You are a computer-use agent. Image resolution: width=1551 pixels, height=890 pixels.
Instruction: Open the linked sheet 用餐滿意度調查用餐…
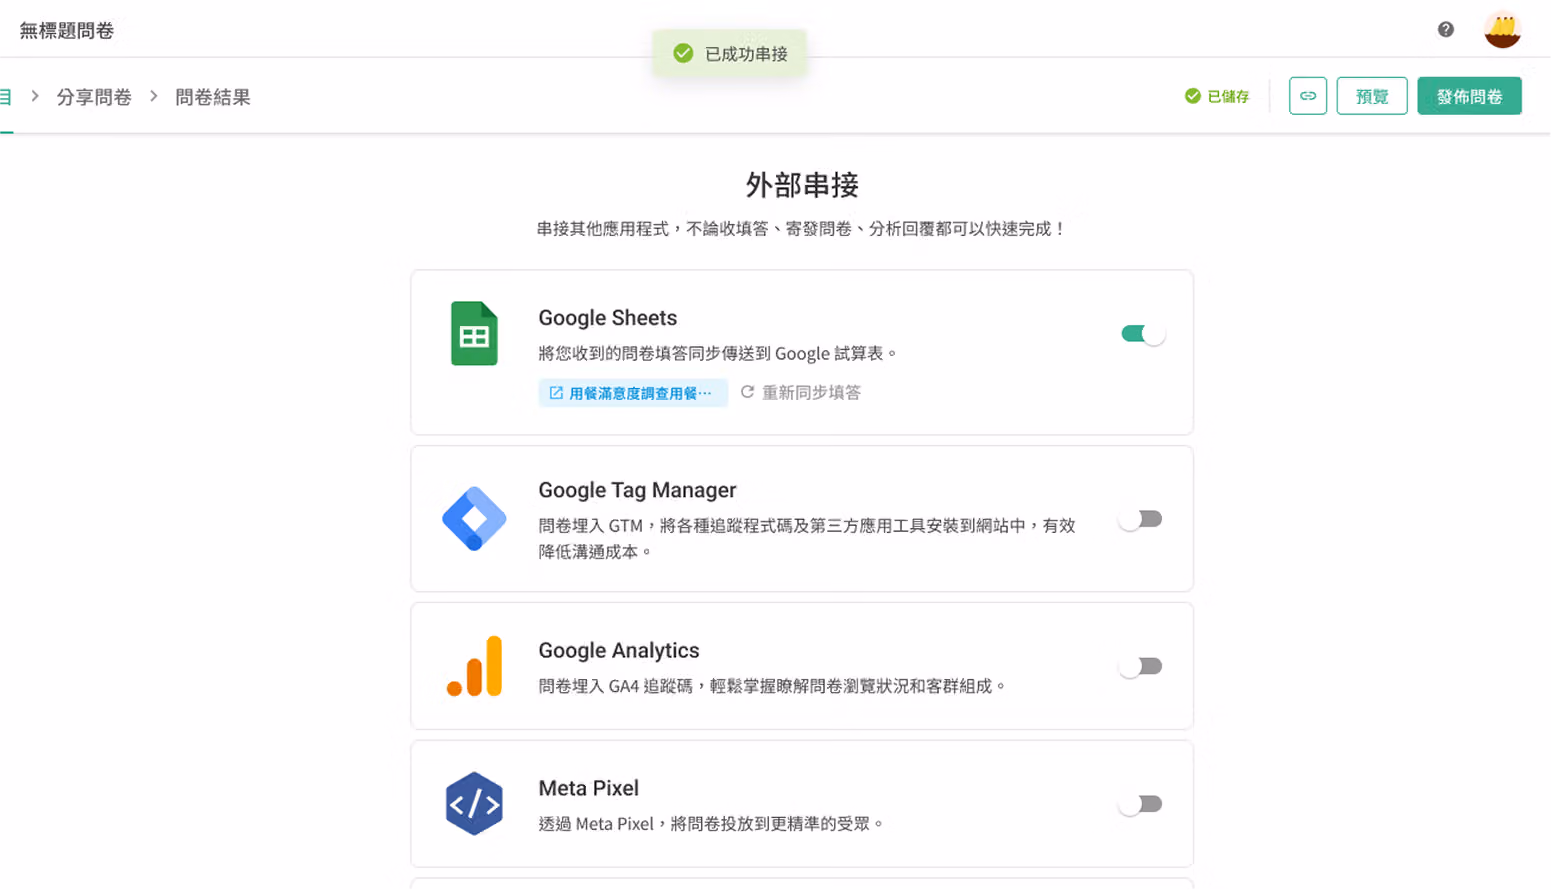click(633, 393)
